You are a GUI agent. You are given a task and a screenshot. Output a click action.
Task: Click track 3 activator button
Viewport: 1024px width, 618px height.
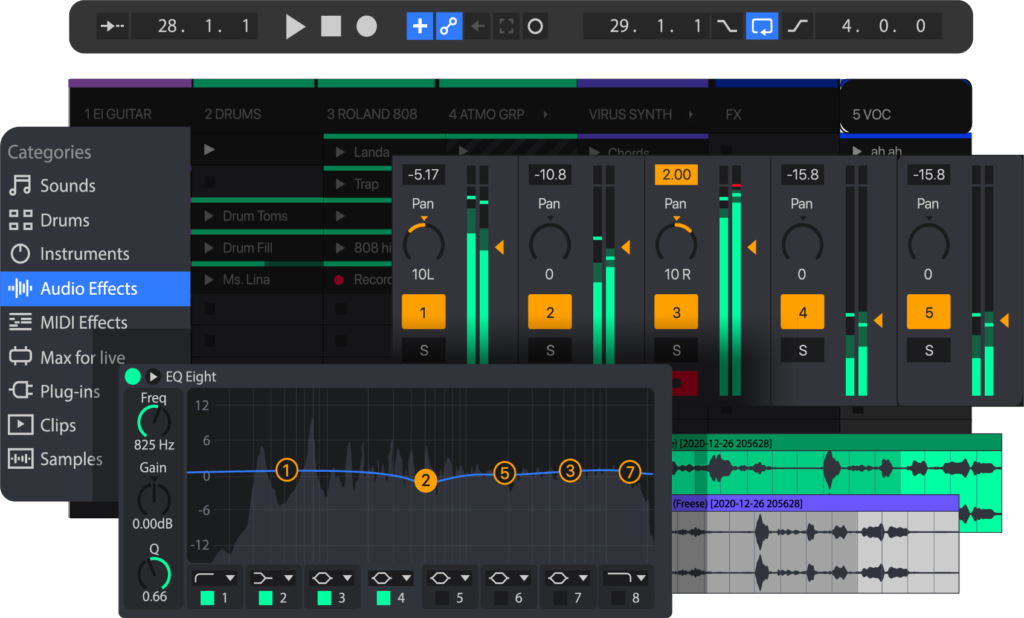[676, 313]
